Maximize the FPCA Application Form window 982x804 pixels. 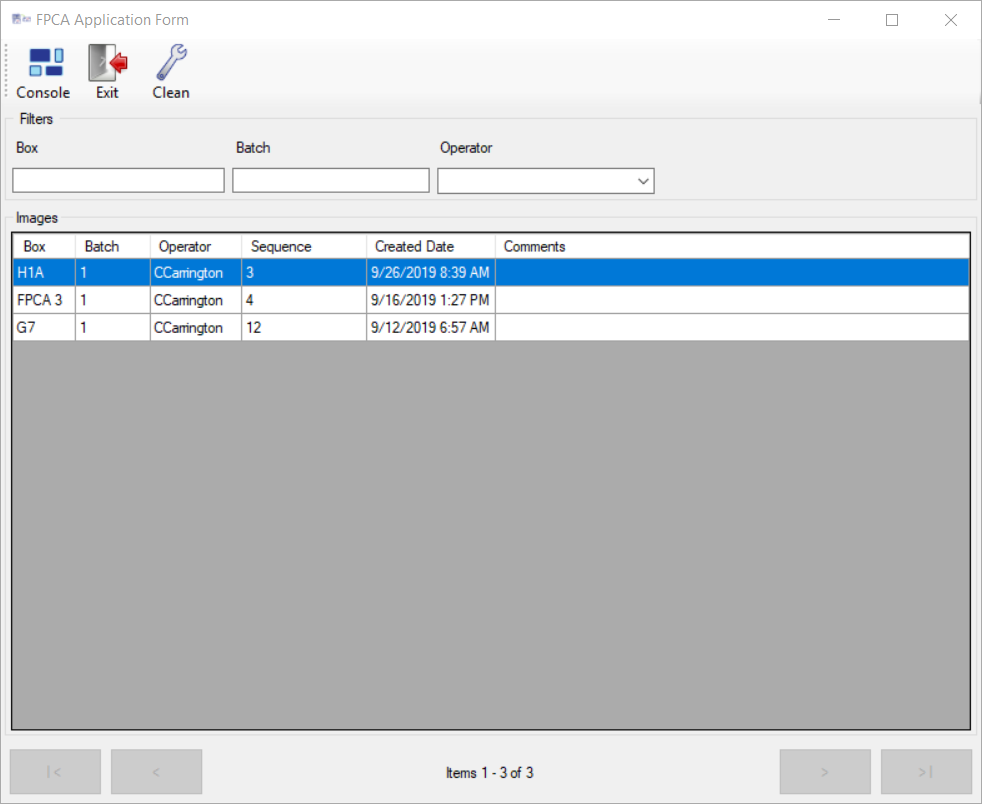[892, 20]
